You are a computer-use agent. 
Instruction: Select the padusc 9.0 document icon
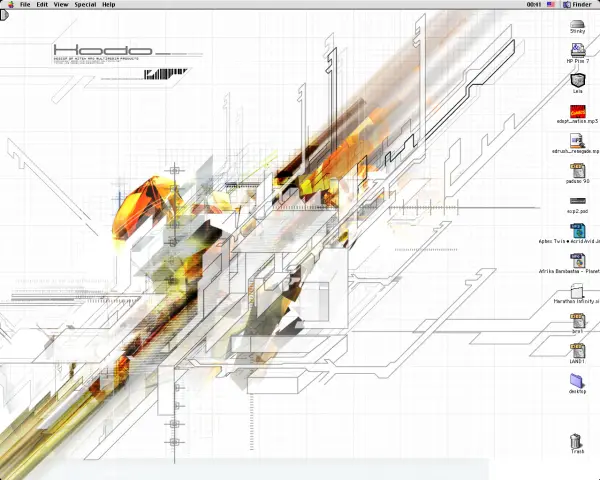pyautogui.click(x=577, y=171)
